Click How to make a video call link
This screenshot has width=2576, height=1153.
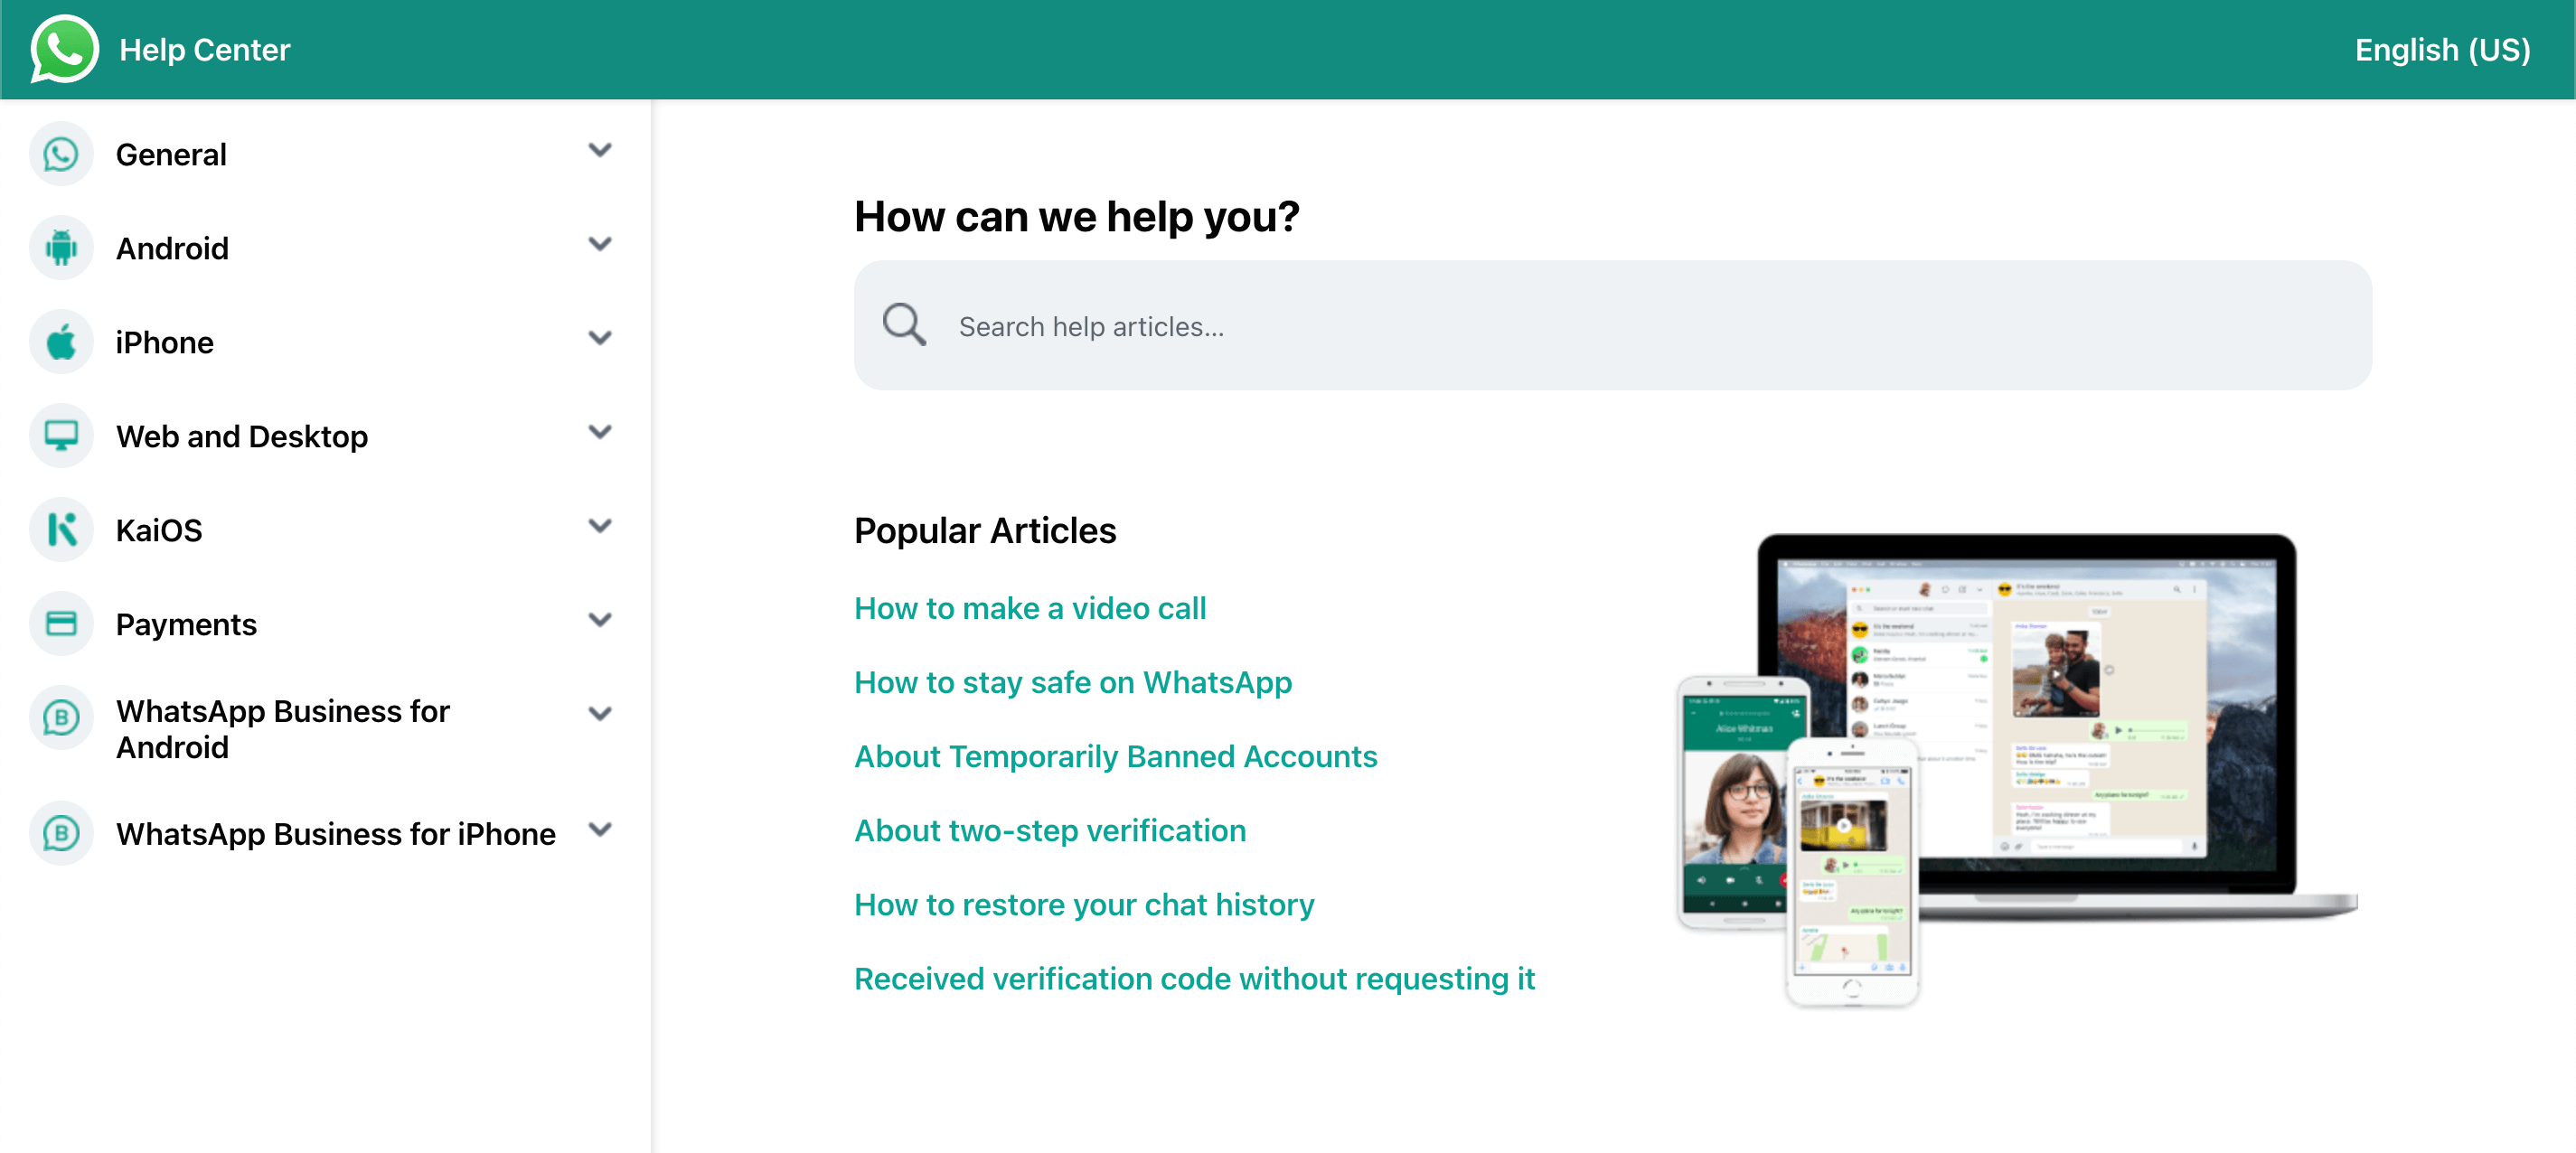(x=1030, y=609)
